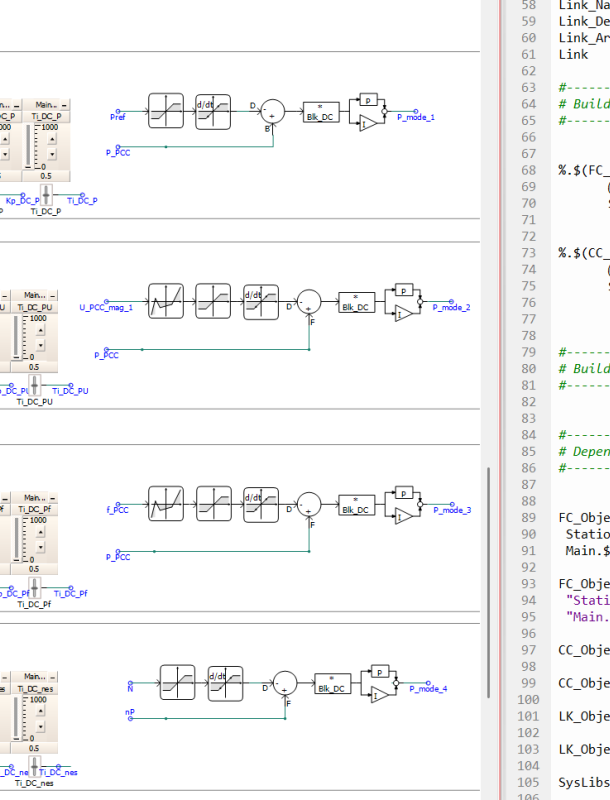This screenshot has height=800, width=610.
Task: Click the 0.5 value field under Ti_DC_PU
Action: pos(34,367)
